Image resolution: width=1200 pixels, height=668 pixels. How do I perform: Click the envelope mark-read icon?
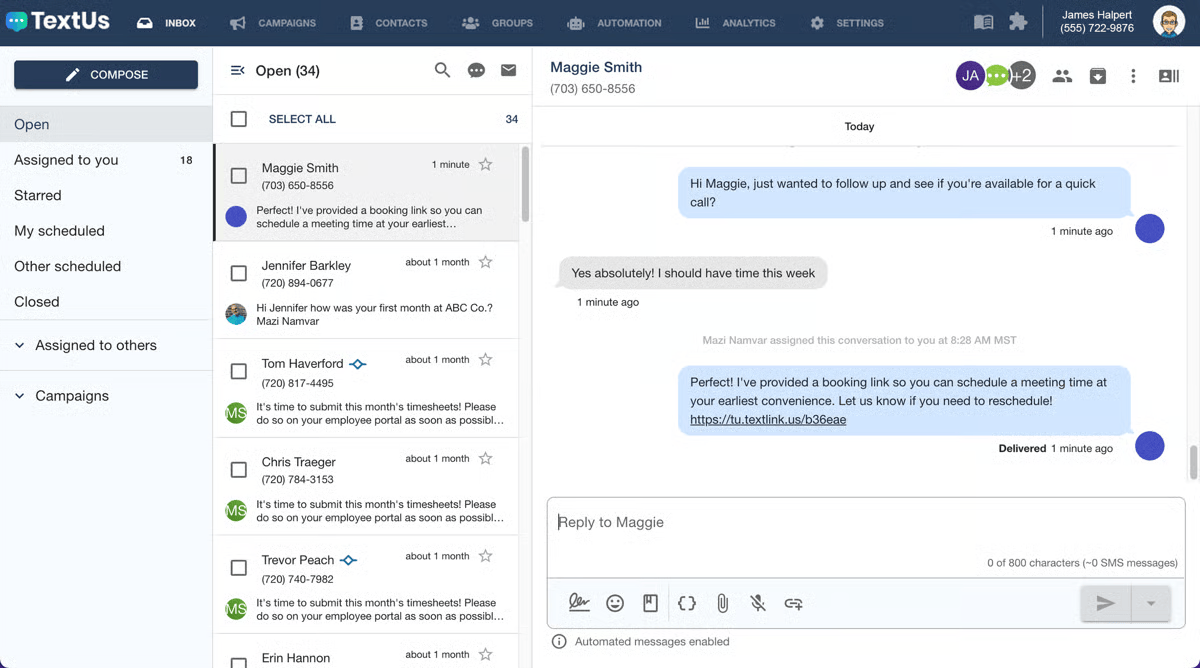tap(509, 70)
